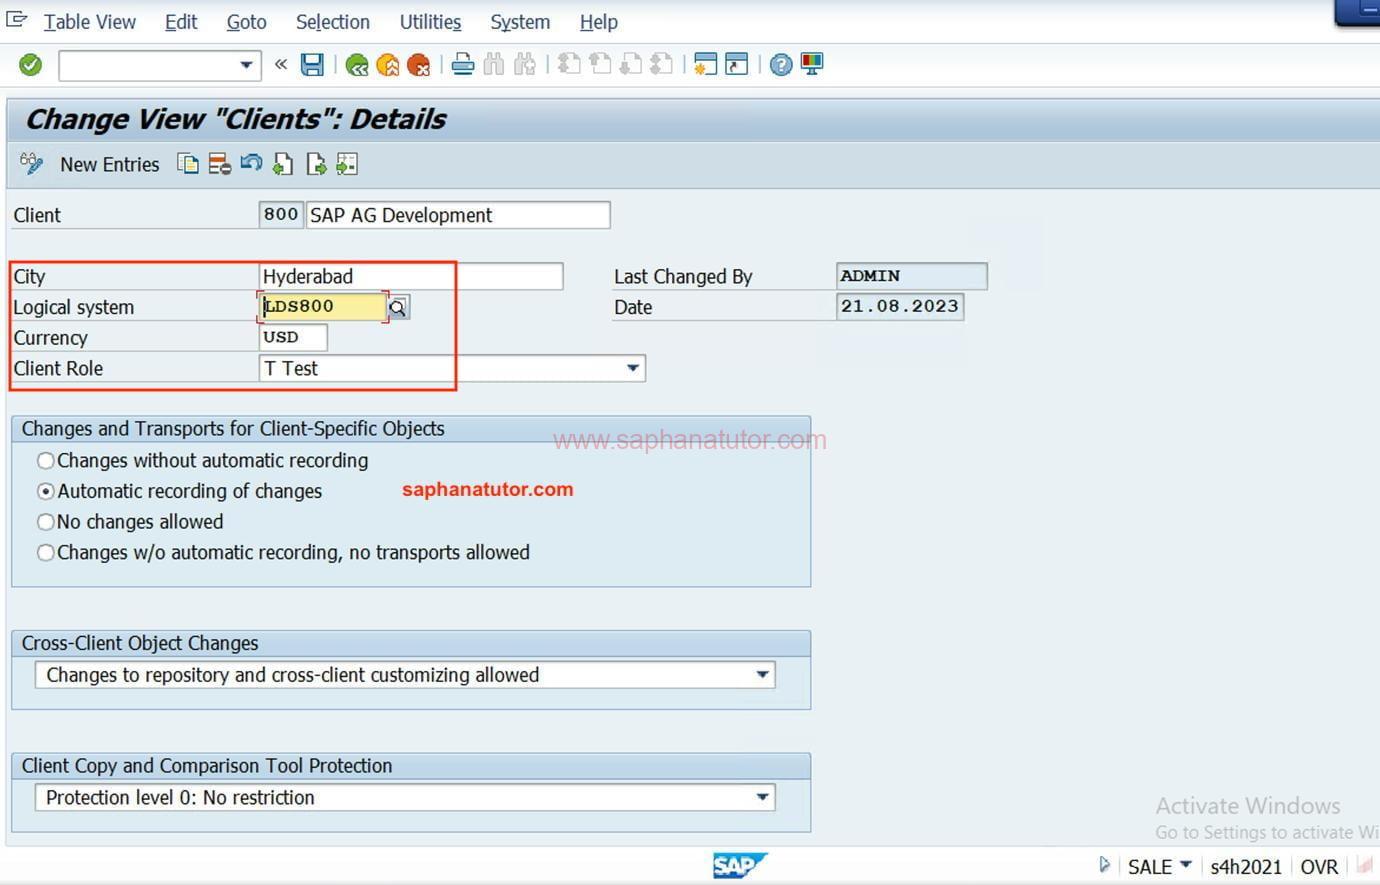
Task: Click the Generate Shortcut icon
Action: [x=737, y=65]
